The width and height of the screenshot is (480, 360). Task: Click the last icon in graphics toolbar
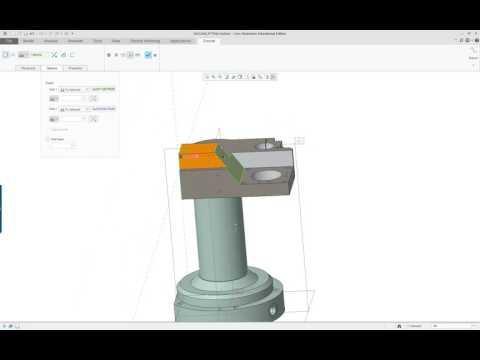tap(273, 77)
